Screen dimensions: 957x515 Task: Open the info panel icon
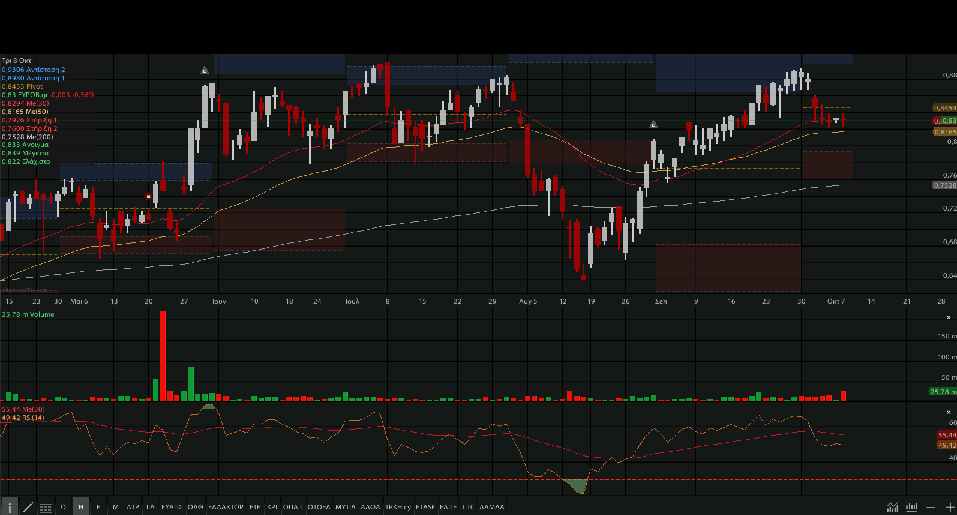(x=9, y=507)
